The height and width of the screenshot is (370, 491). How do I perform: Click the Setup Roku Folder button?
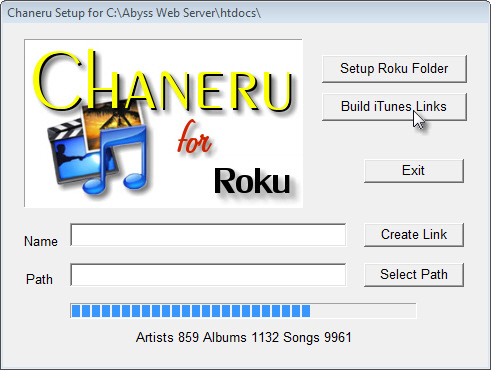point(394,69)
